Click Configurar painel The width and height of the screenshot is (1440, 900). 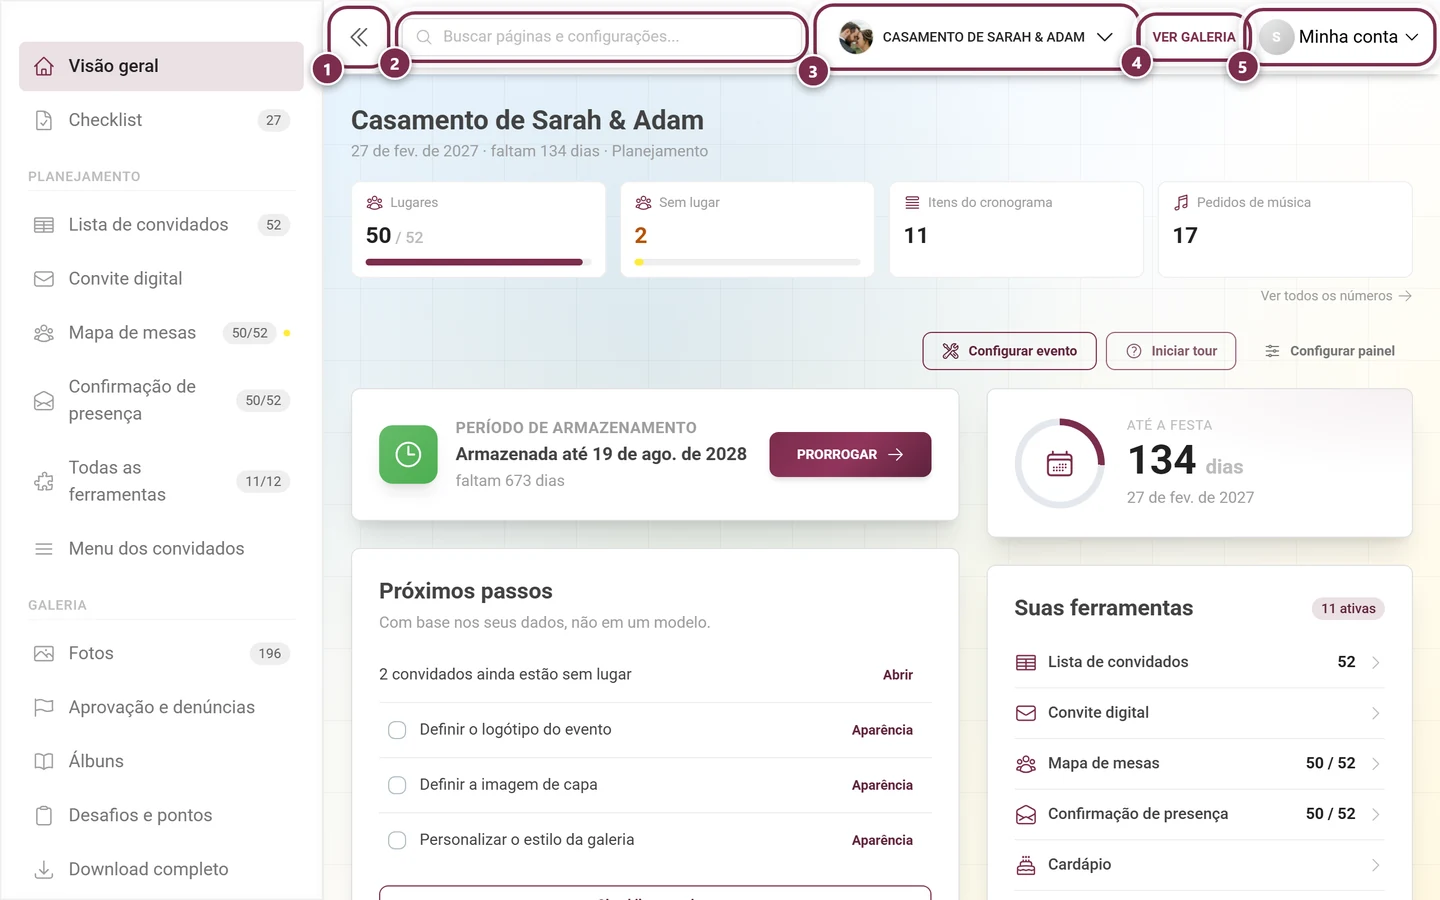pos(1329,351)
